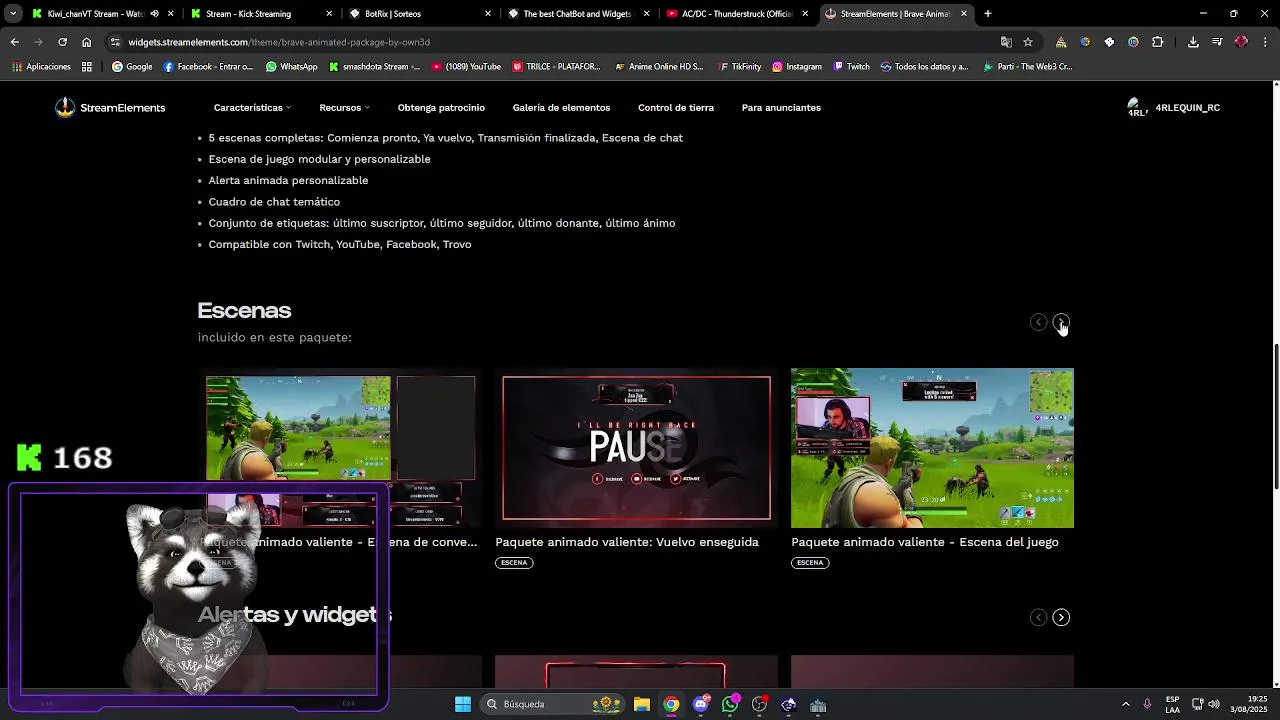The image size is (1280, 720).
Task: Expand the Recursos menu
Action: [344, 108]
